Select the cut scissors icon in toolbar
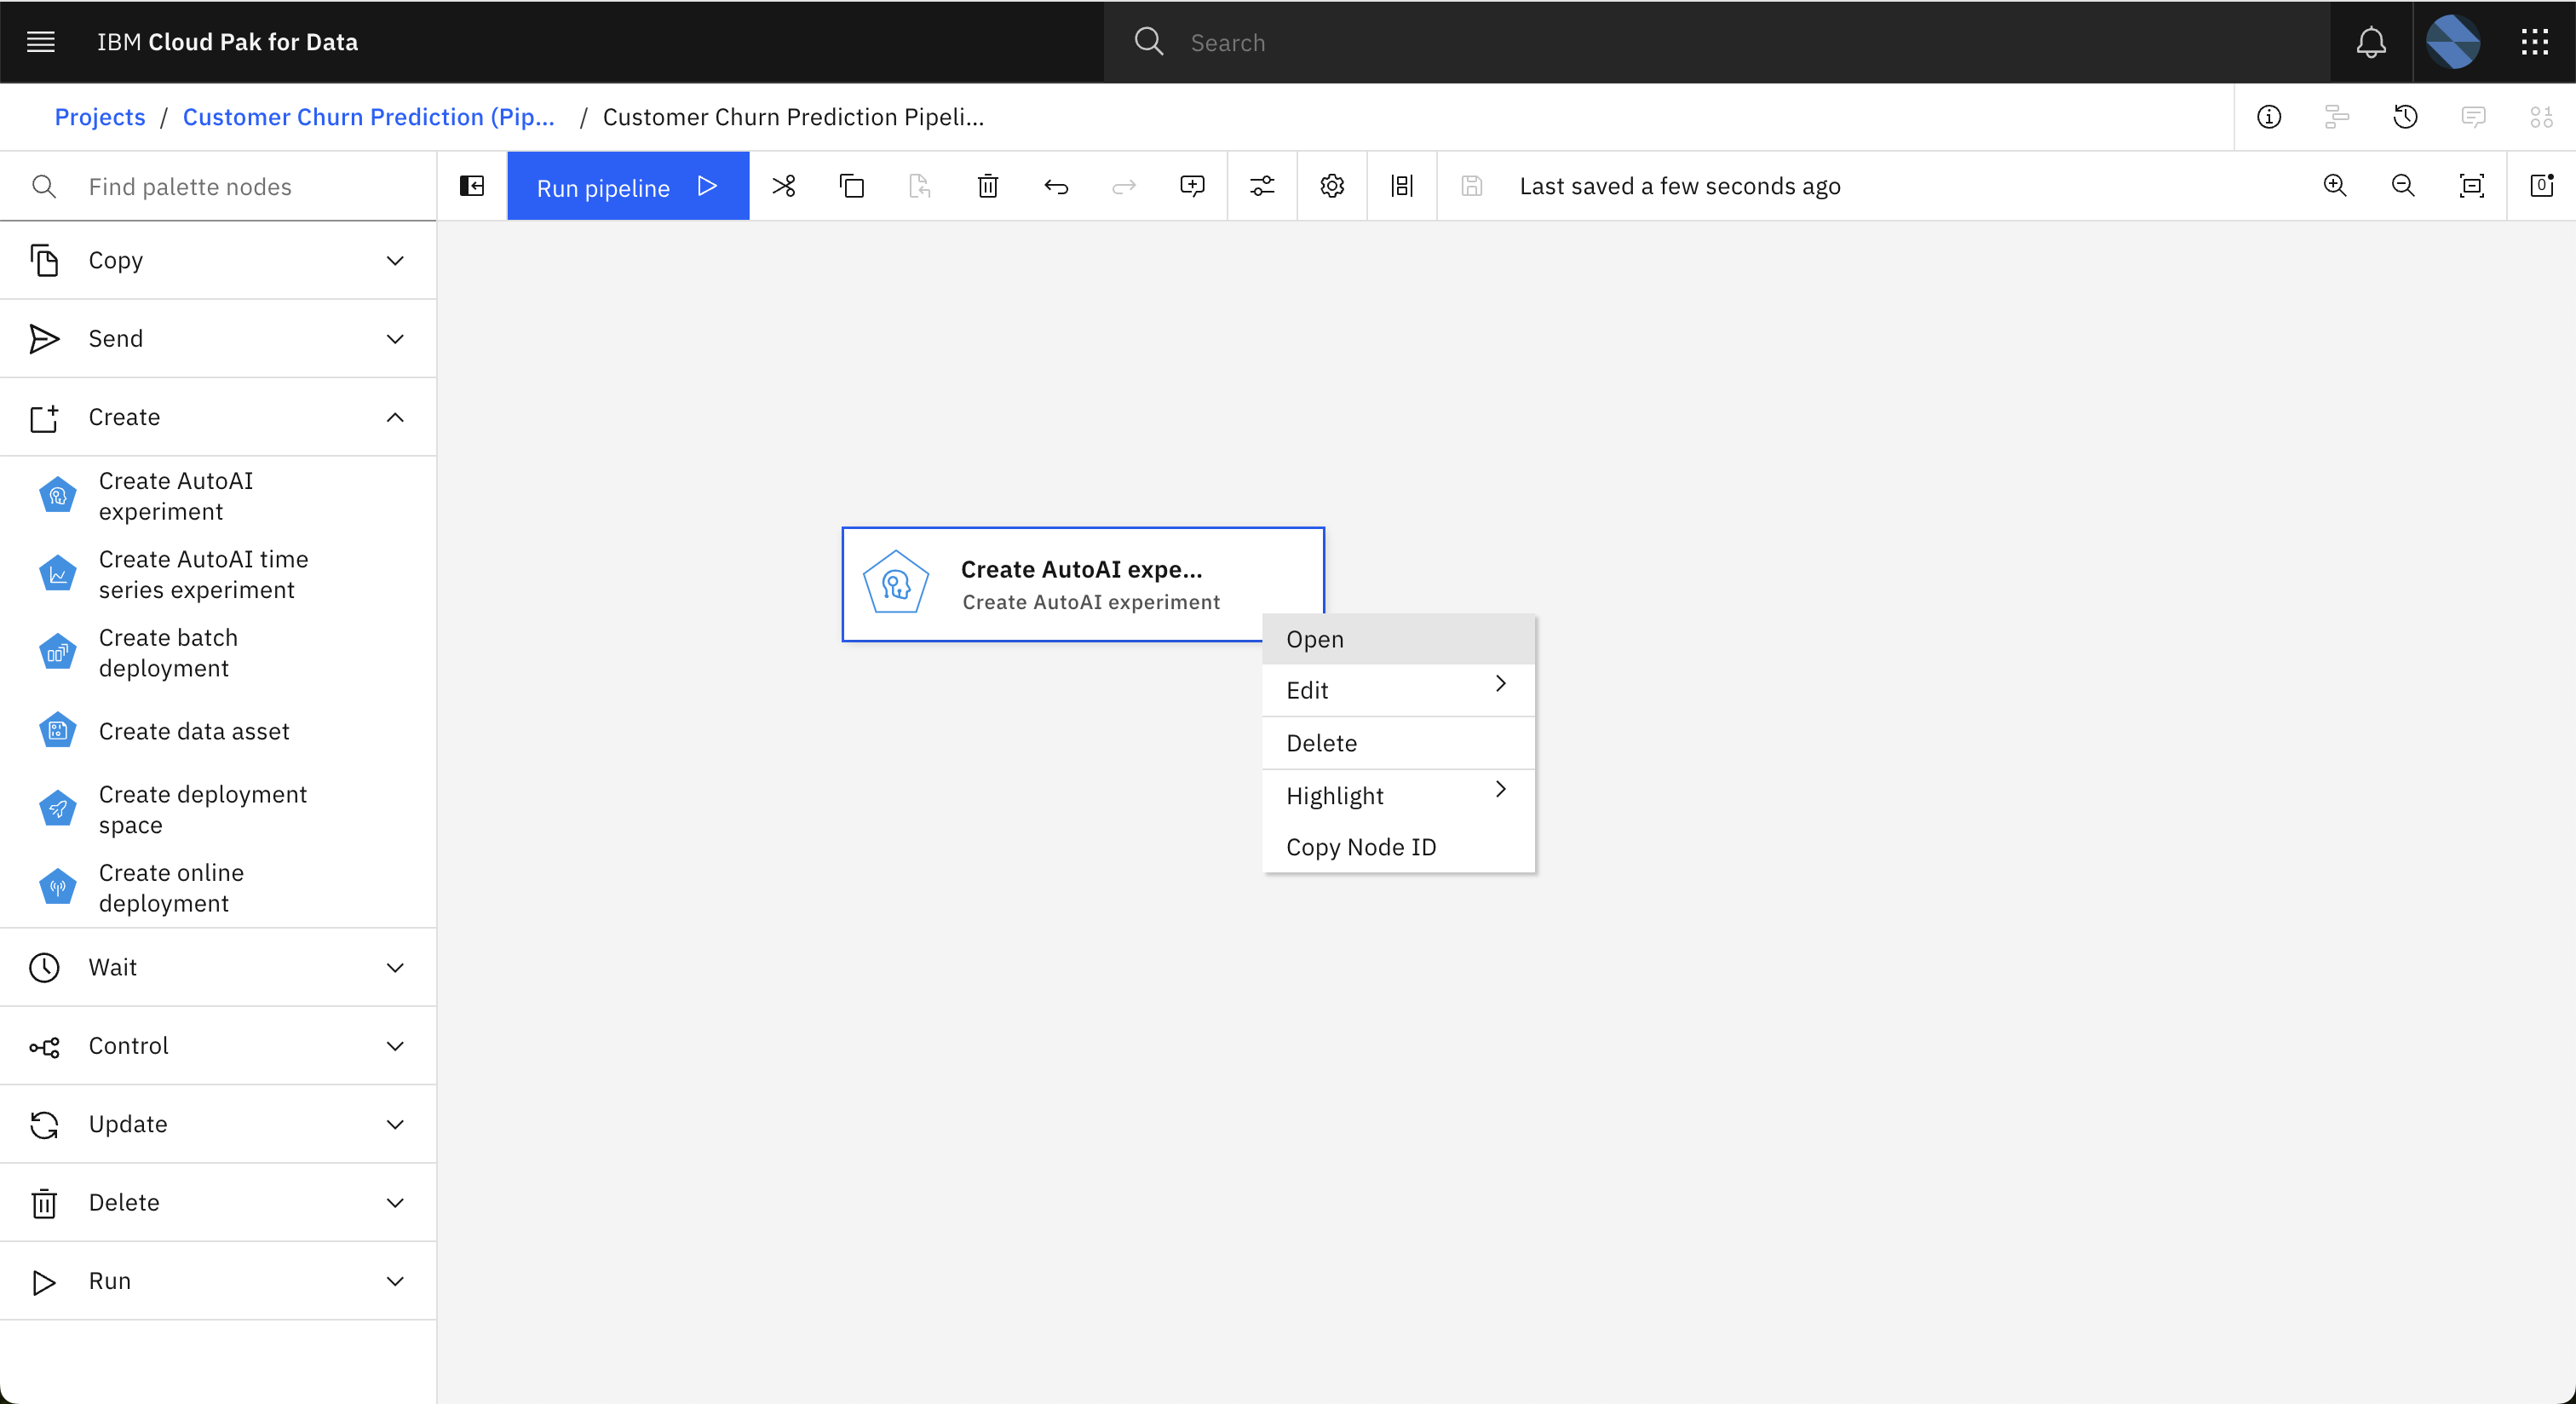The width and height of the screenshot is (2576, 1404). 784,186
